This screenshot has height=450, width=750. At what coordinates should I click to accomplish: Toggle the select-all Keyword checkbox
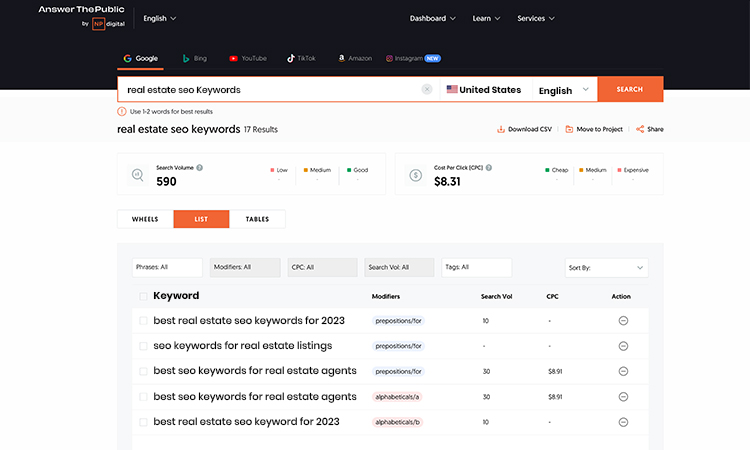coord(143,296)
